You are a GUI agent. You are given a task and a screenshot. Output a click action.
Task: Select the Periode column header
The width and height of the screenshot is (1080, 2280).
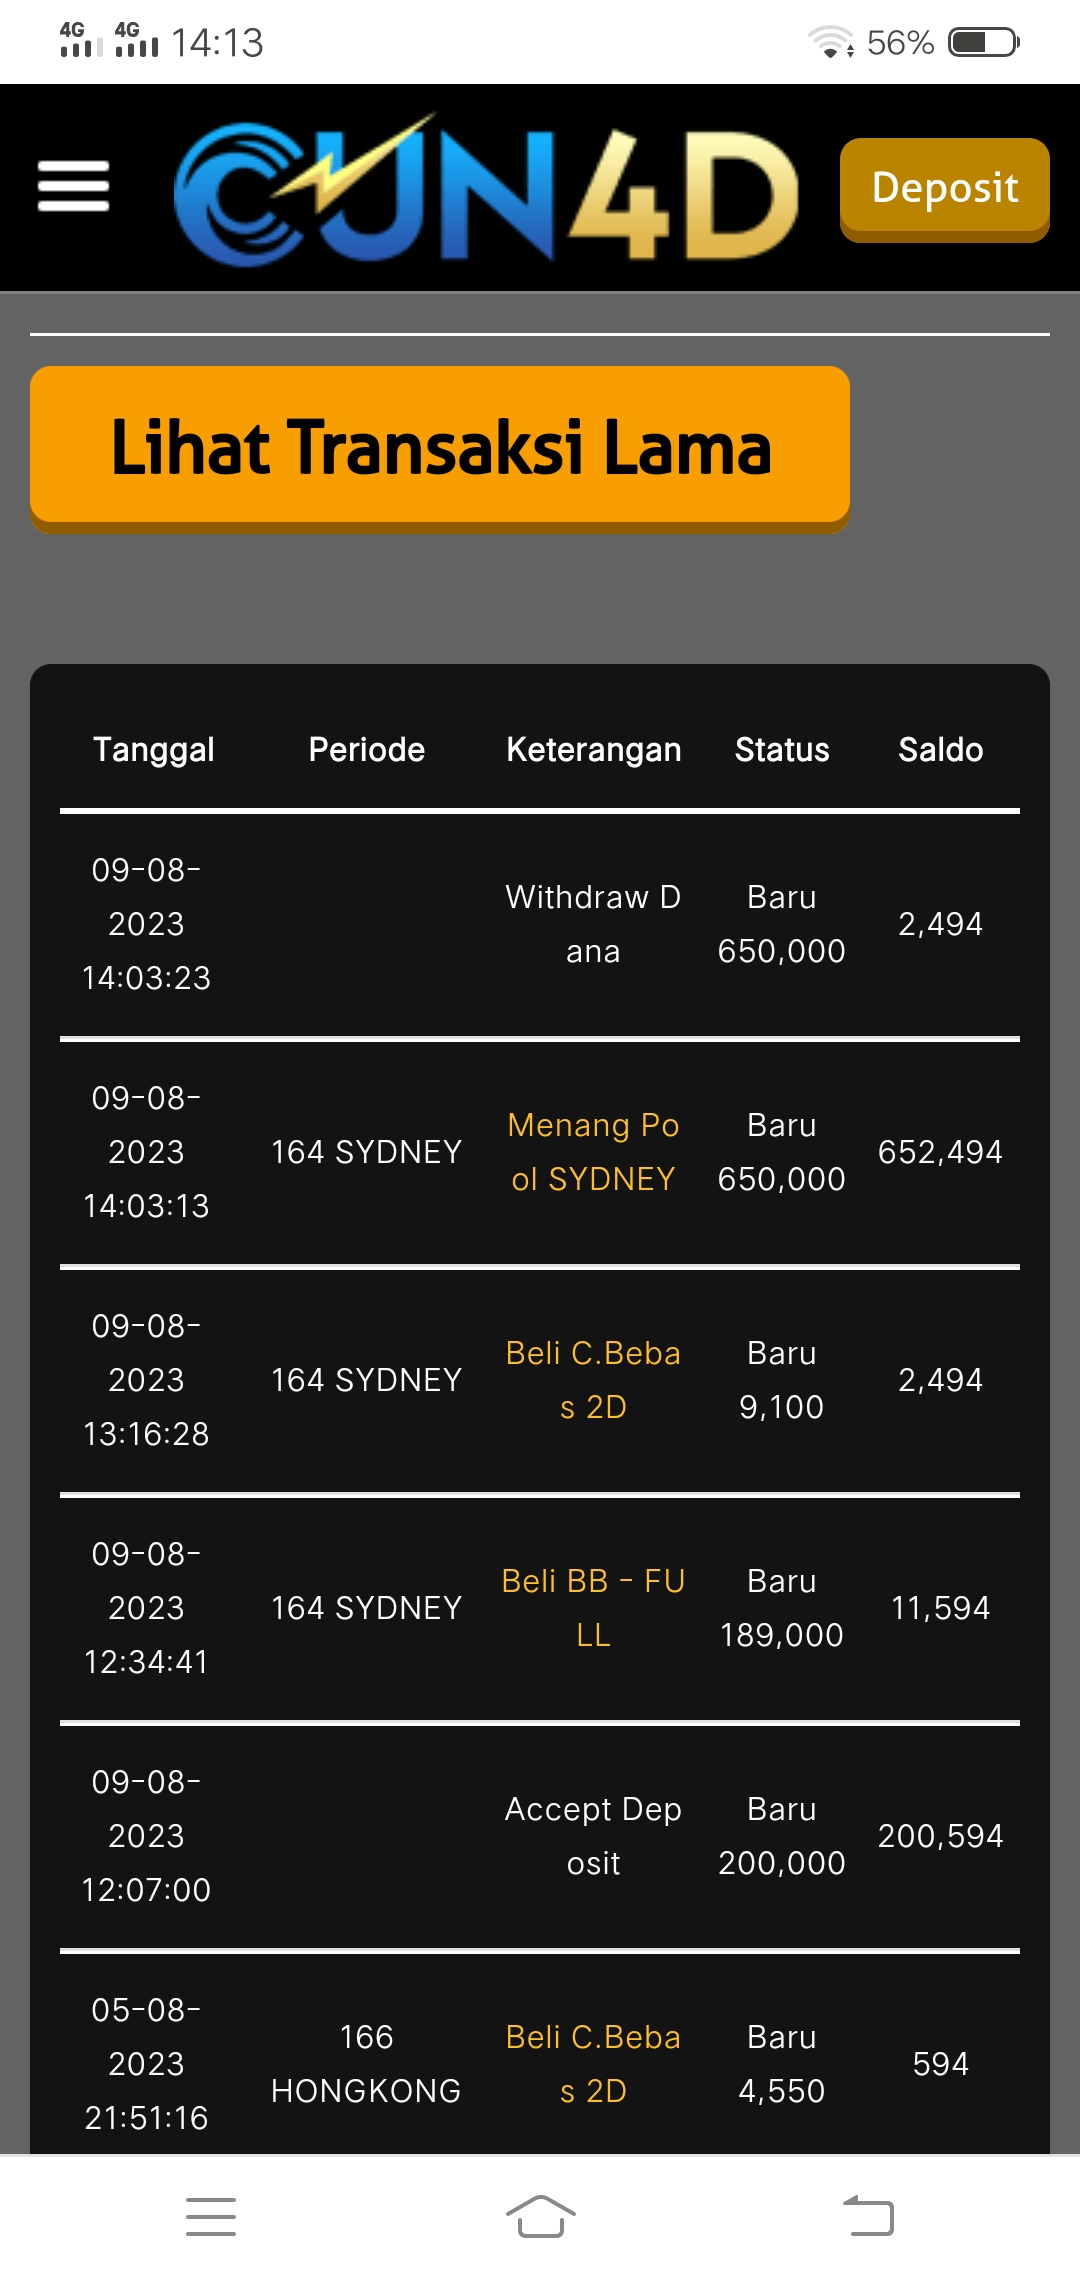[x=366, y=750]
